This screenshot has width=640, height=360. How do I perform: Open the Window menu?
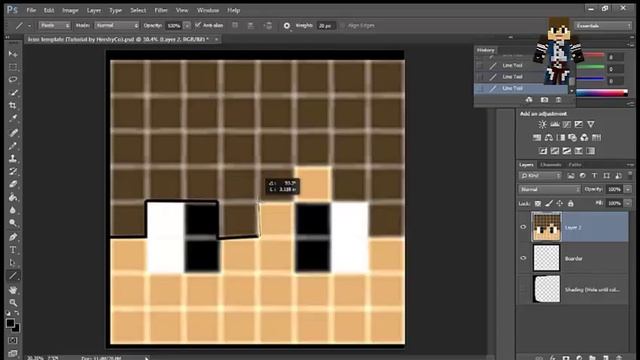(208, 10)
